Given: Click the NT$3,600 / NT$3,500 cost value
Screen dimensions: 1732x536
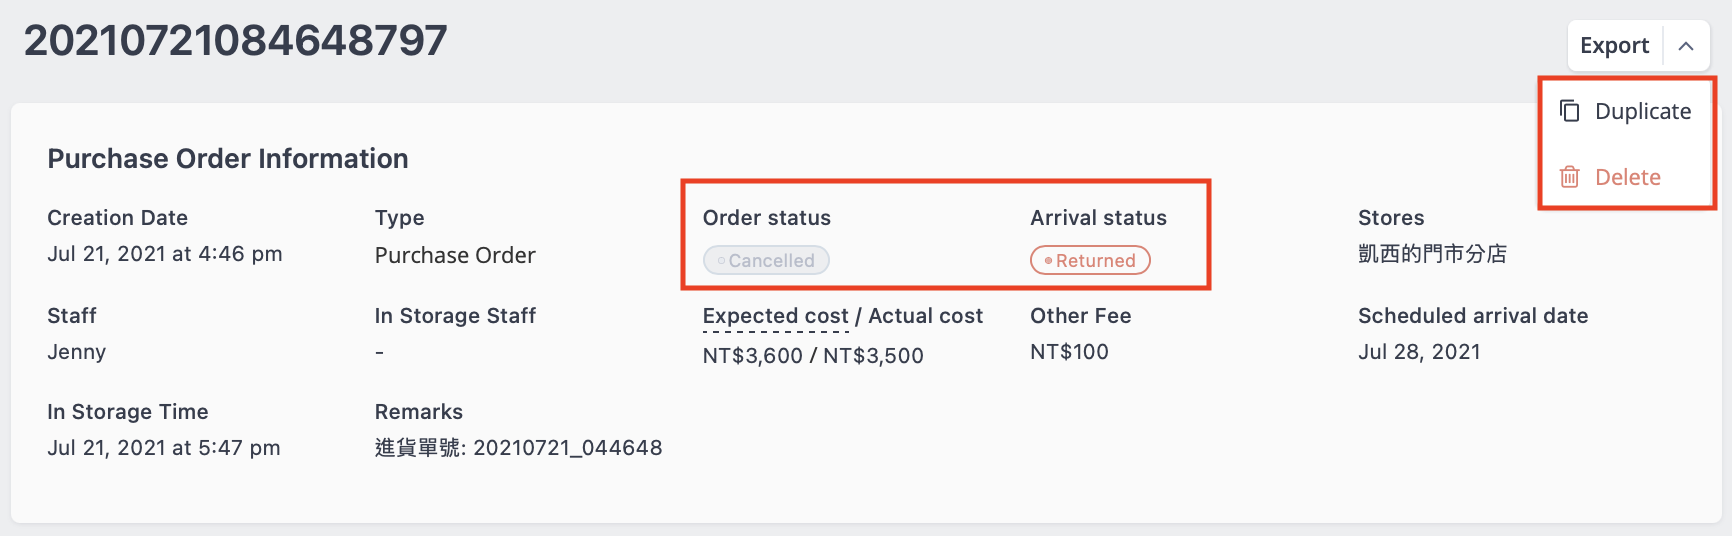Looking at the screenshot, I should pyautogui.click(x=813, y=356).
